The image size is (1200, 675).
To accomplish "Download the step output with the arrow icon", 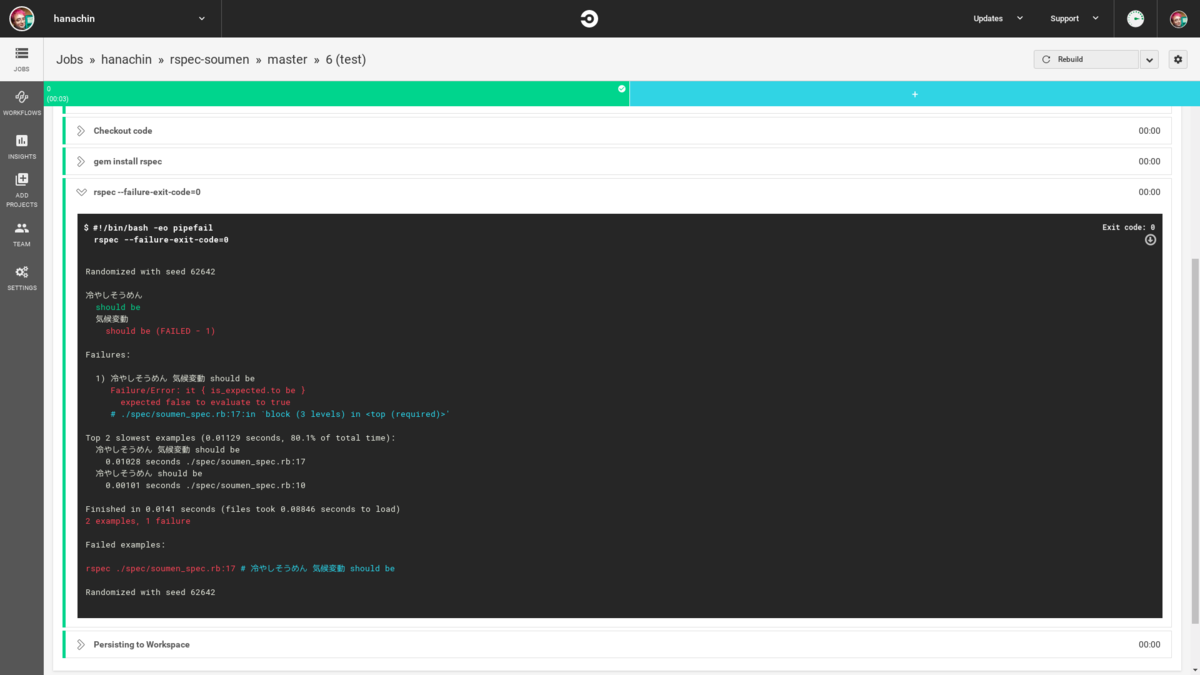I will pos(1150,240).
